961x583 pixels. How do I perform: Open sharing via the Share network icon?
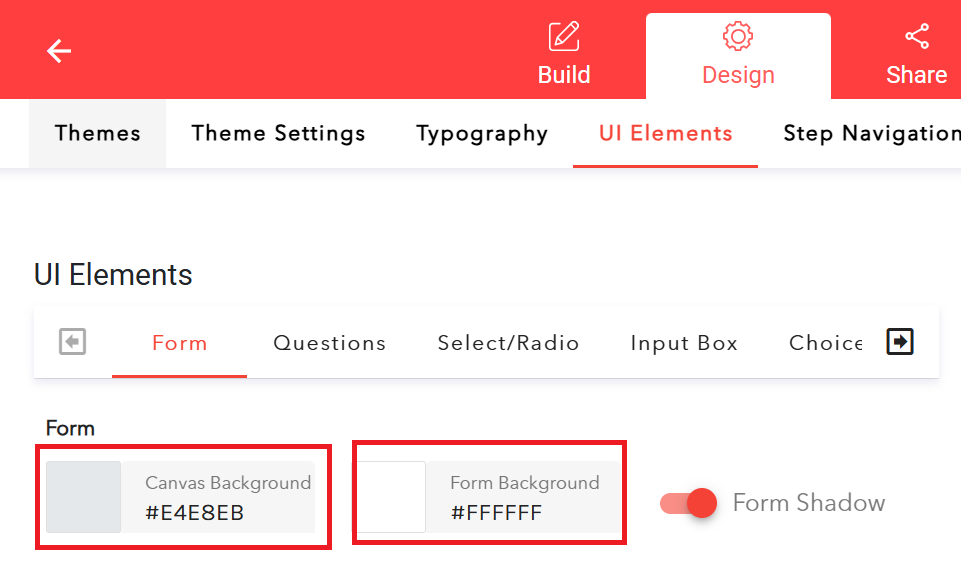pyautogui.click(x=916, y=35)
